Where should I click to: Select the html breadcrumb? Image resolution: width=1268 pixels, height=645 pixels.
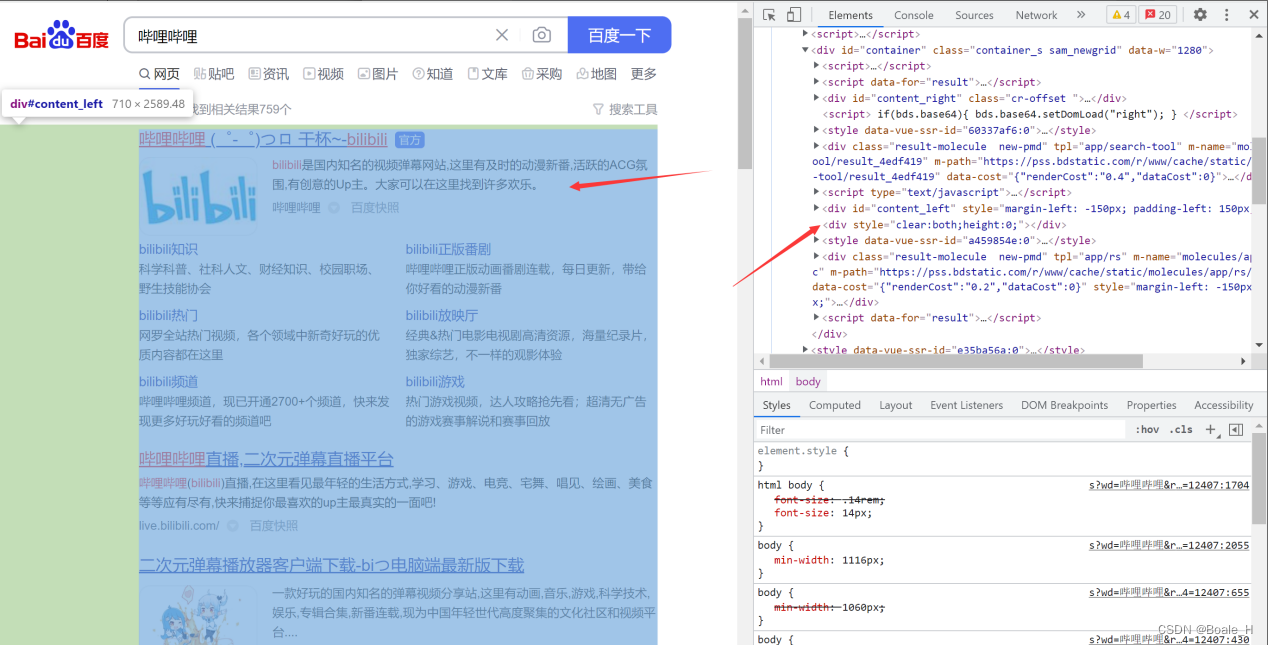click(x=771, y=381)
